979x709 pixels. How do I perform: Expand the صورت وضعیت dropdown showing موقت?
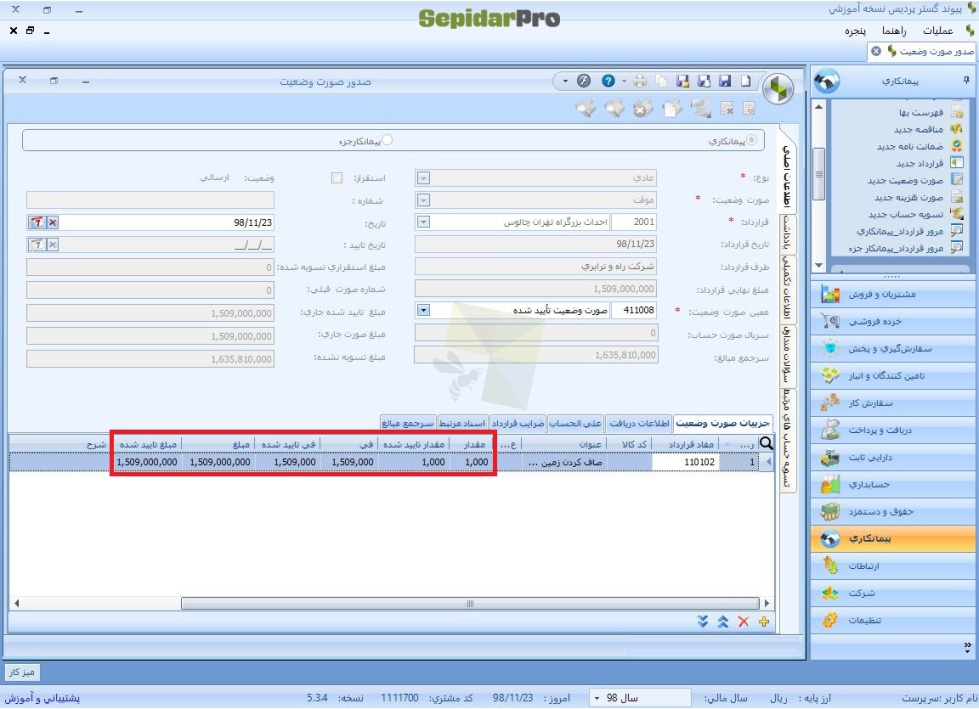tap(423, 200)
